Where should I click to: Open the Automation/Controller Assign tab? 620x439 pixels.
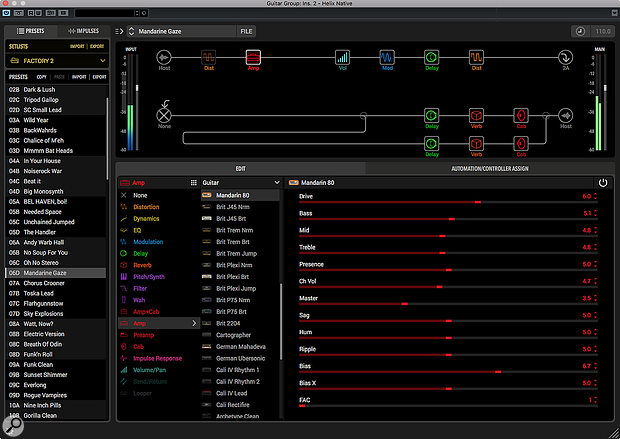pyautogui.click(x=490, y=168)
